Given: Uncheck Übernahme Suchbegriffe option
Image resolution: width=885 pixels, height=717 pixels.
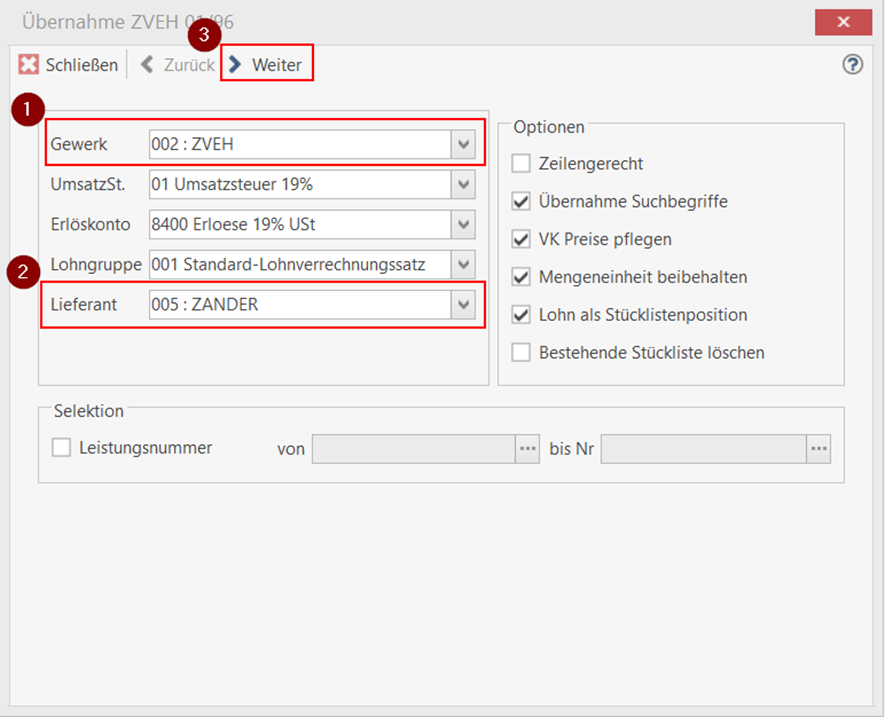Looking at the screenshot, I should click(x=521, y=202).
